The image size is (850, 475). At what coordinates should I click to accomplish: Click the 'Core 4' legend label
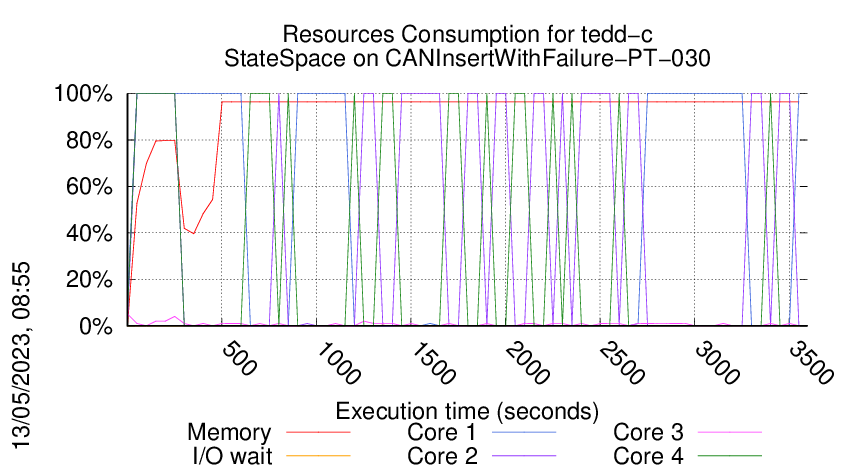click(x=648, y=456)
